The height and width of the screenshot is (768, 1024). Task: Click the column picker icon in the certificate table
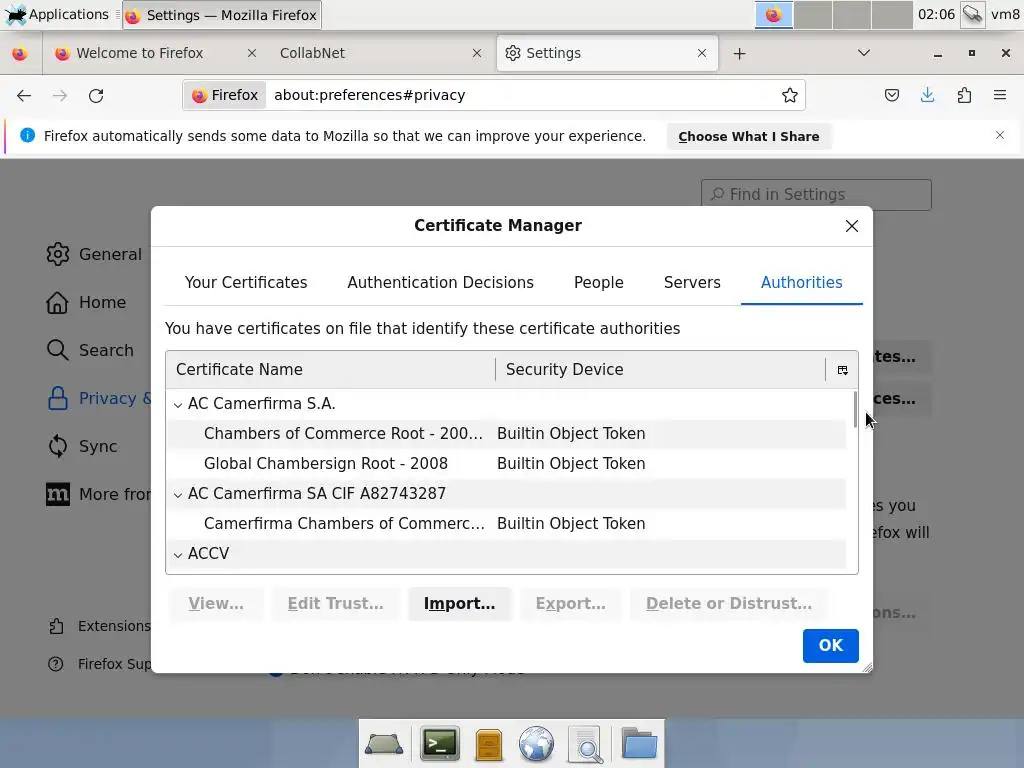point(842,370)
